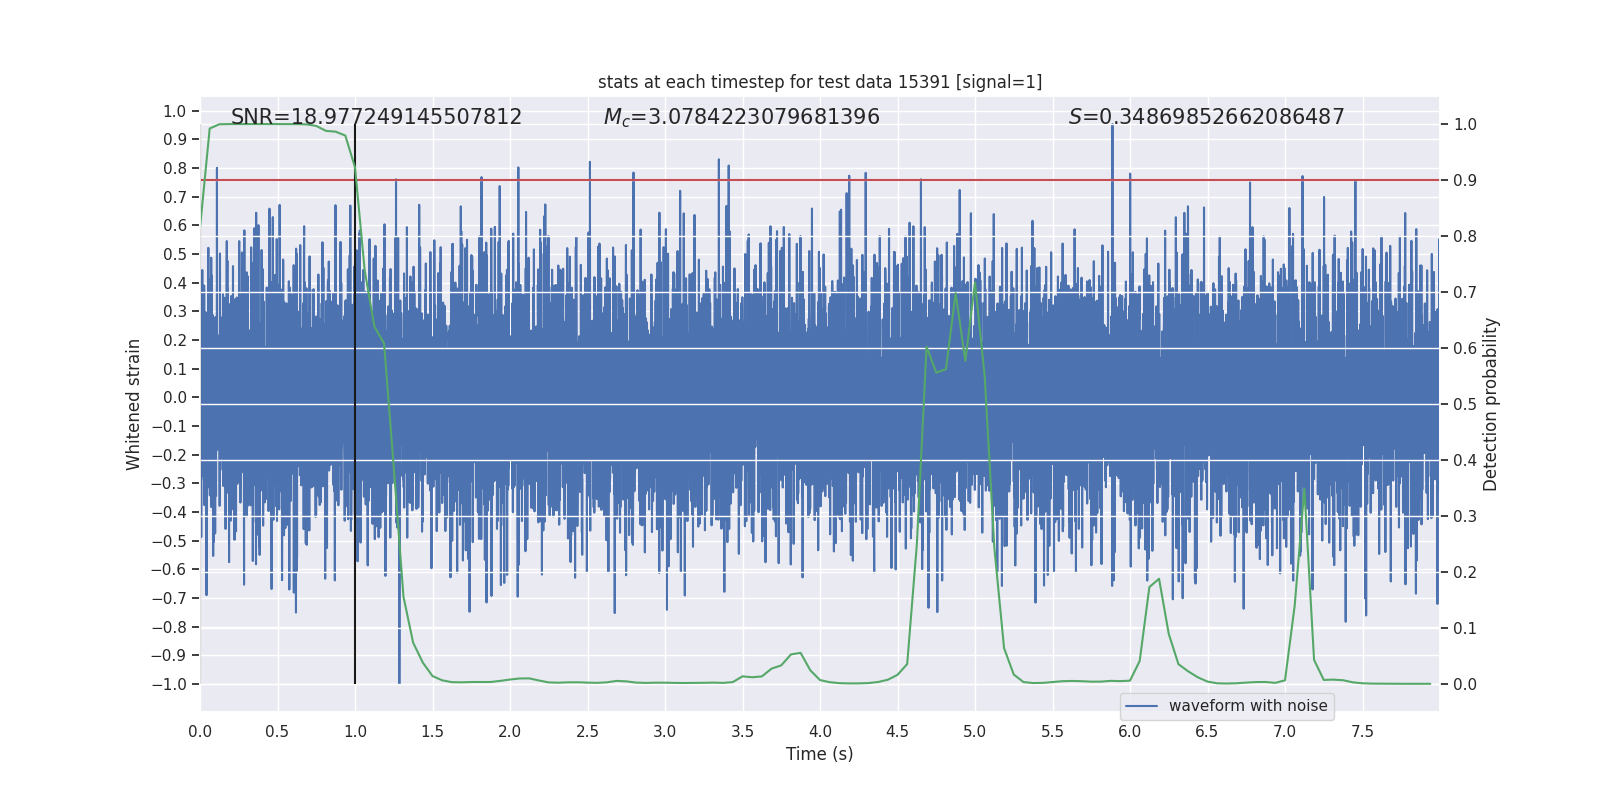Select detection probability tick label 0.9
Viewport: 1600px width, 800px height.
pyautogui.click(x=1465, y=181)
